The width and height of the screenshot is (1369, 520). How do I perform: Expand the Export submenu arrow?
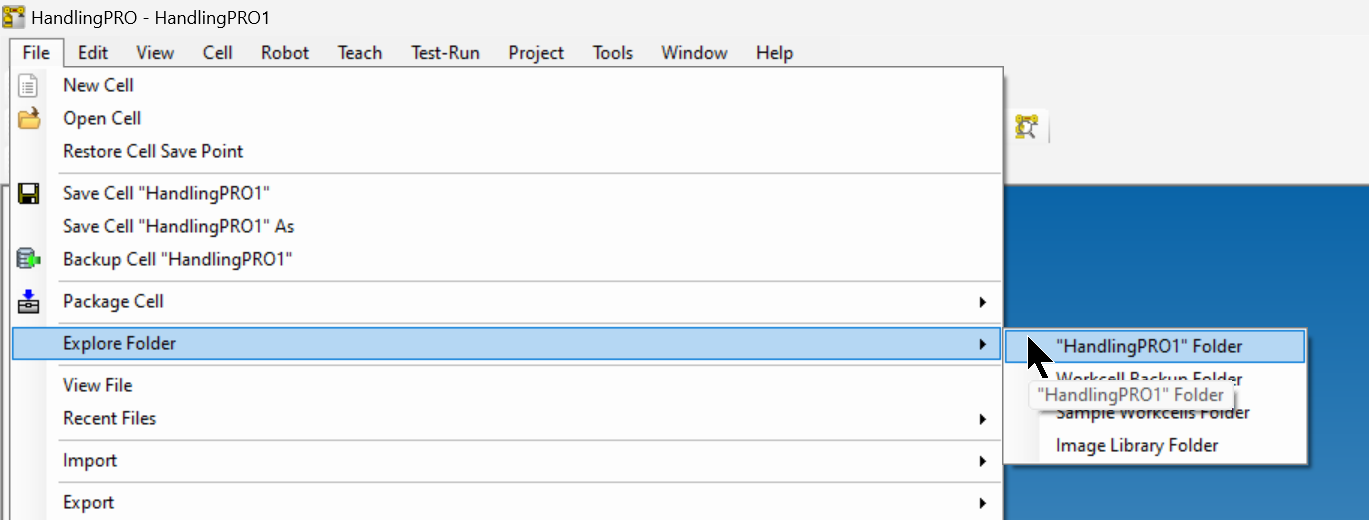(982, 503)
